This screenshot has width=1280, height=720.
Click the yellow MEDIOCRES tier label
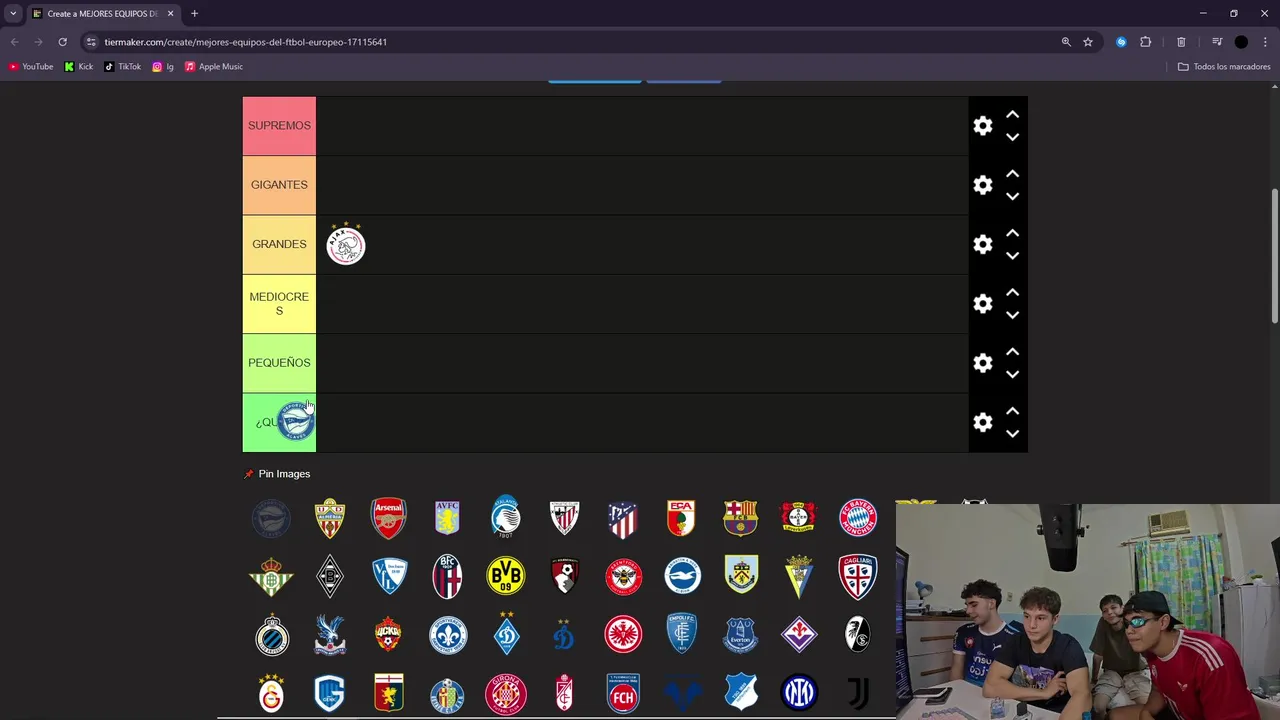279,304
